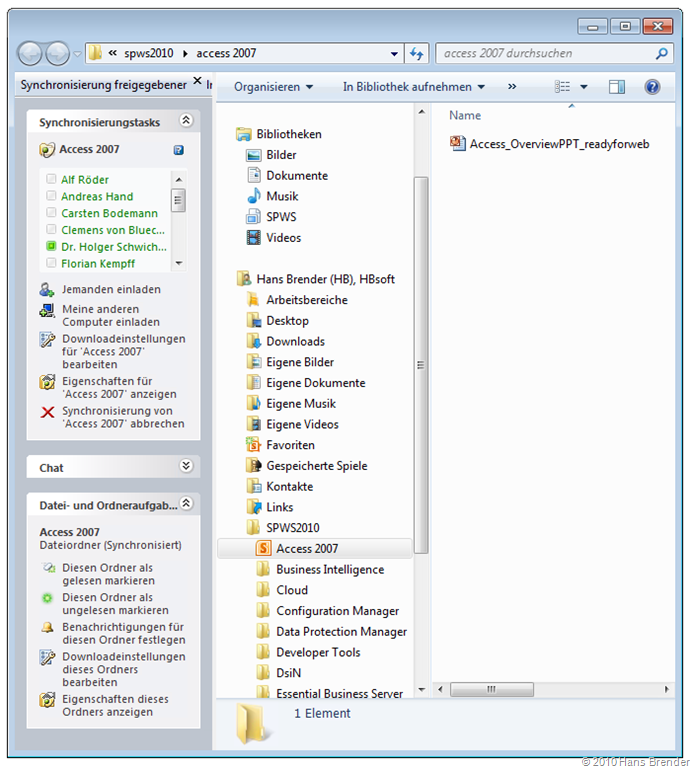The width and height of the screenshot is (692, 768).
Task: Close the Synchronisierung freigegebener pane
Action: coord(197,81)
